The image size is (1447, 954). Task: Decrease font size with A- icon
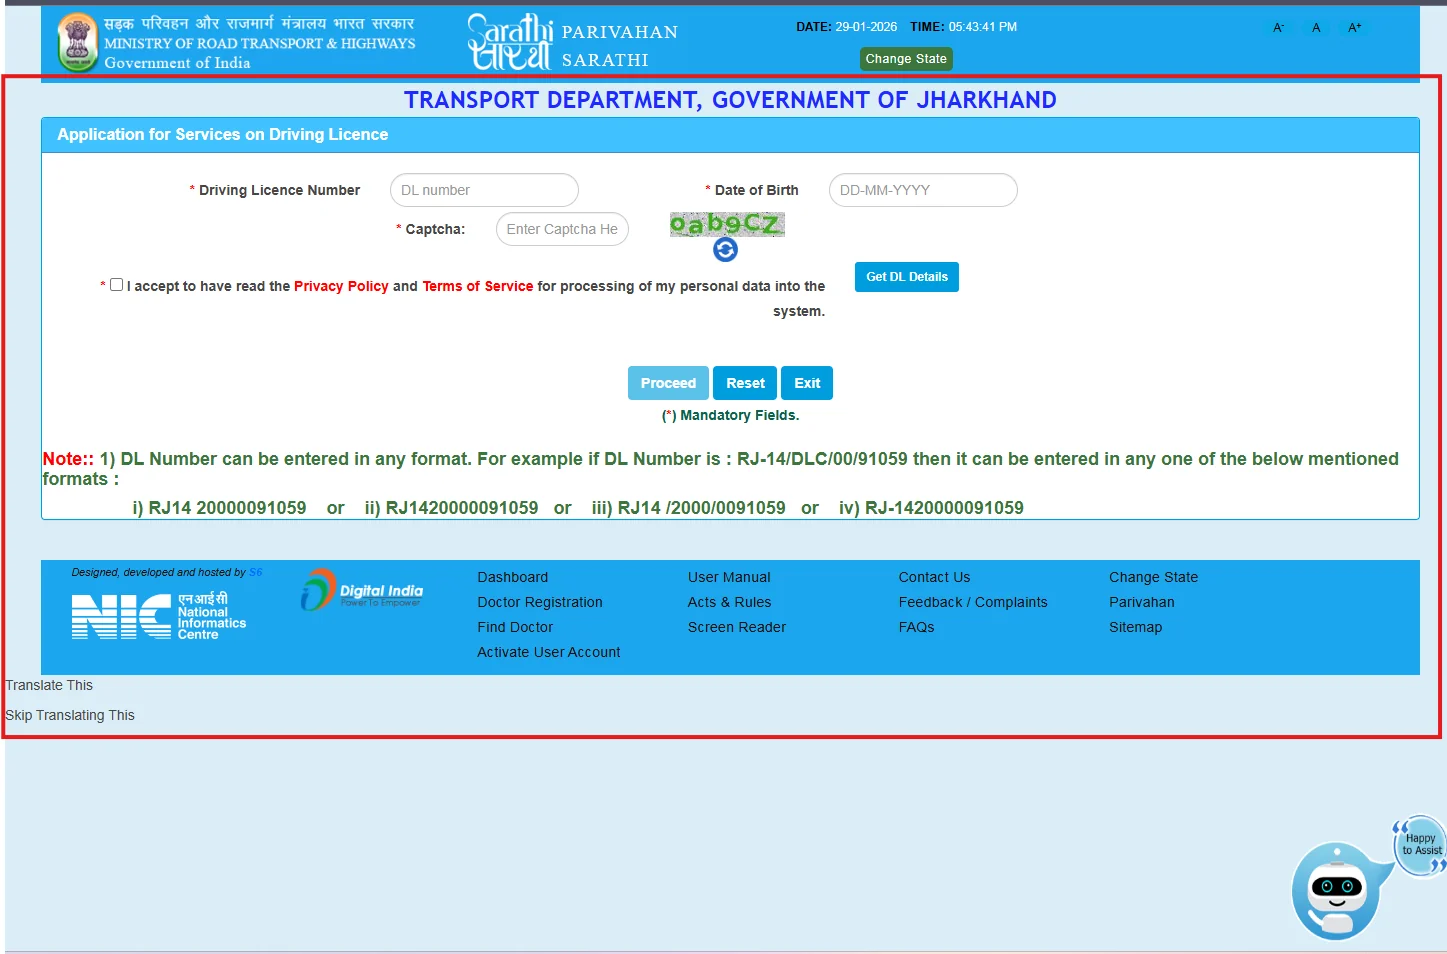click(x=1278, y=28)
